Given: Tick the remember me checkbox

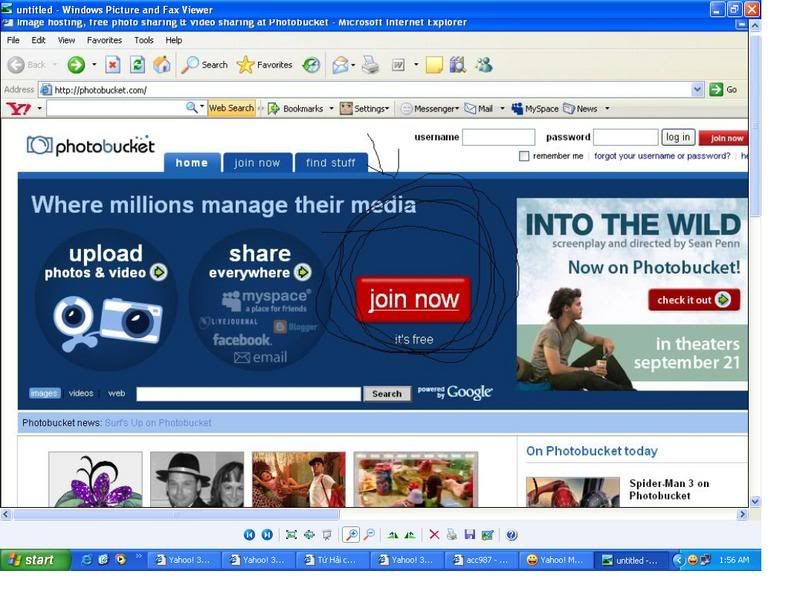Looking at the screenshot, I should (524, 156).
